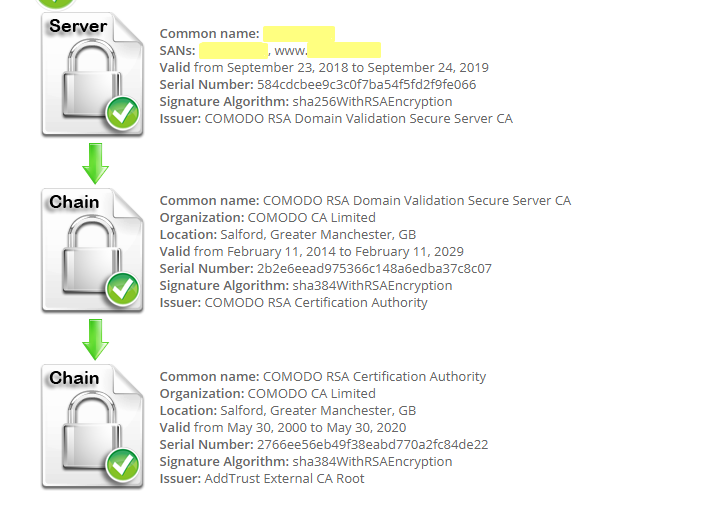
Task: Click the redacted www SANs domain
Action: click(344, 50)
